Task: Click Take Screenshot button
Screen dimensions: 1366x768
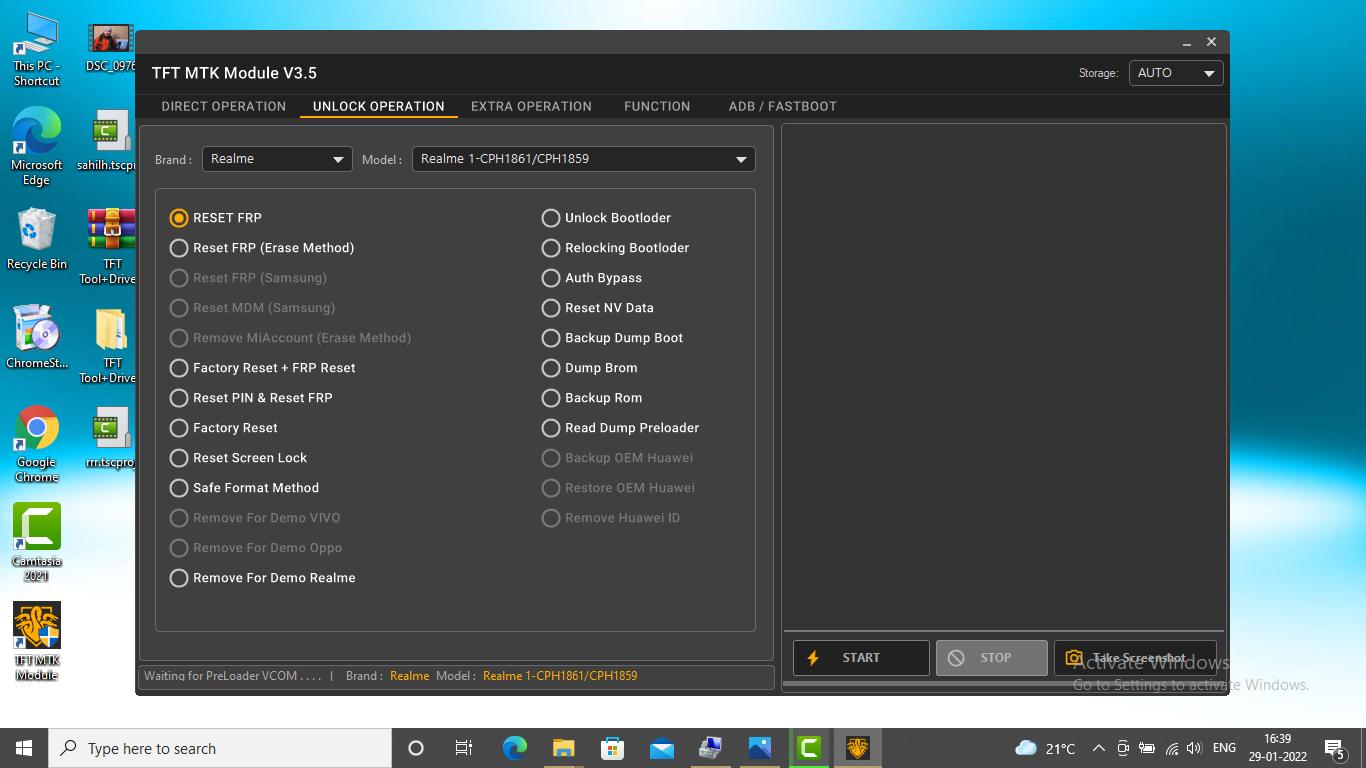Action: [1135, 658]
